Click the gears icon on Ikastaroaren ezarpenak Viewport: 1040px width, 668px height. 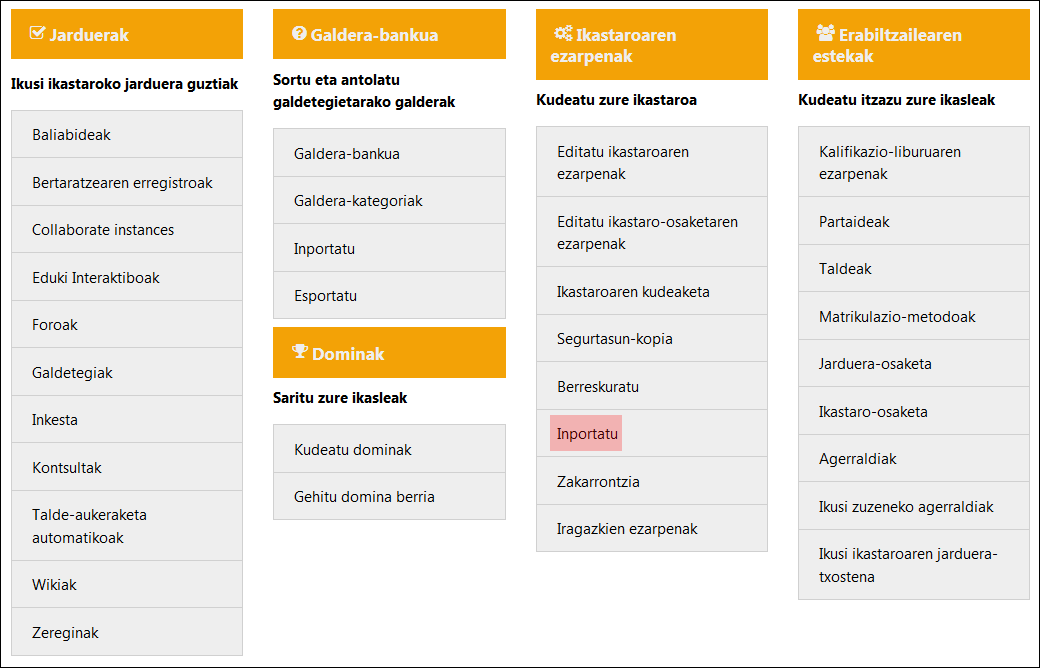(x=563, y=33)
